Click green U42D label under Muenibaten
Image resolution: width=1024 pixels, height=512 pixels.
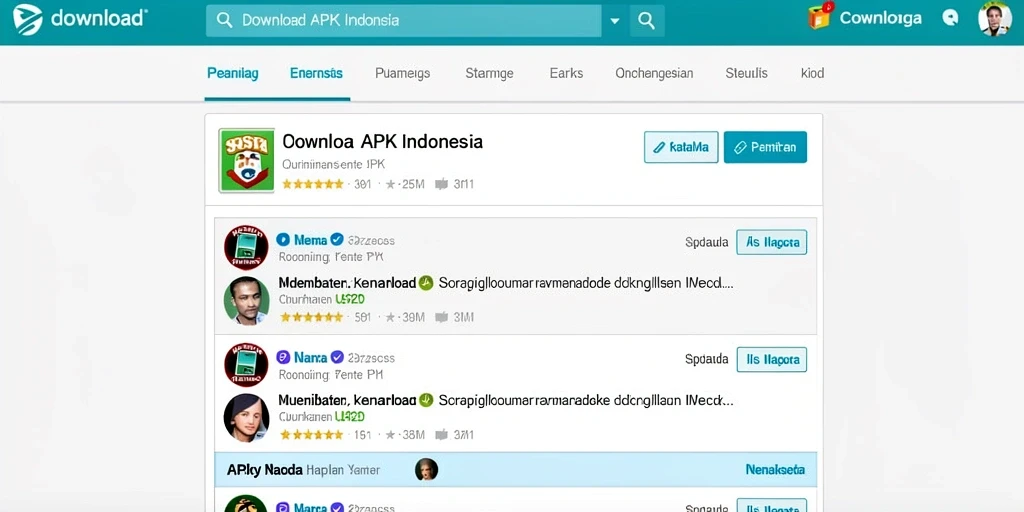(349, 417)
